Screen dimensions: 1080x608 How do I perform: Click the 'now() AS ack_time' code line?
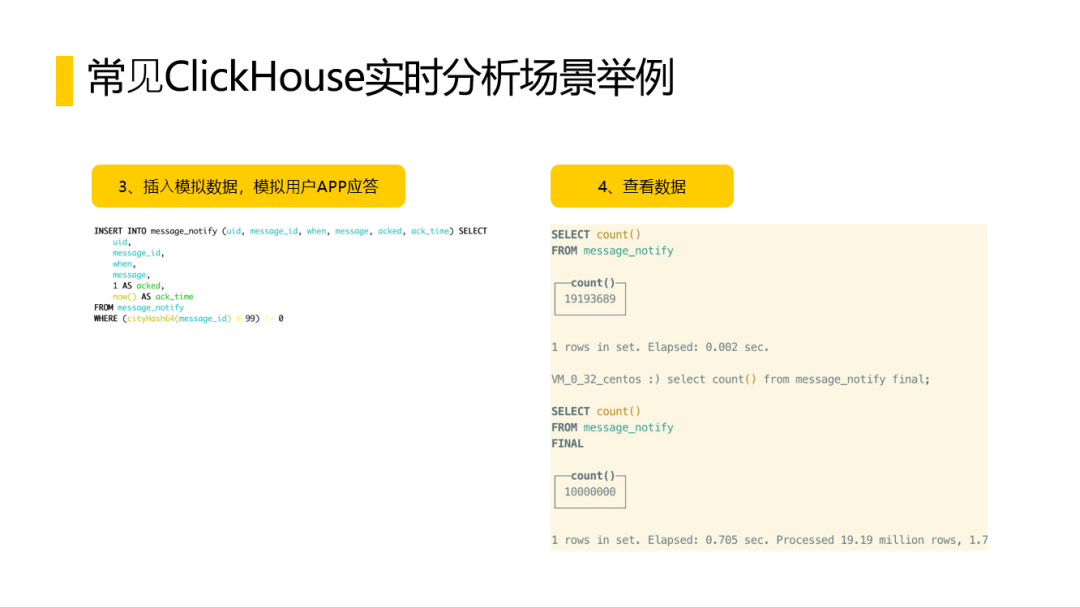coord(153,297)
